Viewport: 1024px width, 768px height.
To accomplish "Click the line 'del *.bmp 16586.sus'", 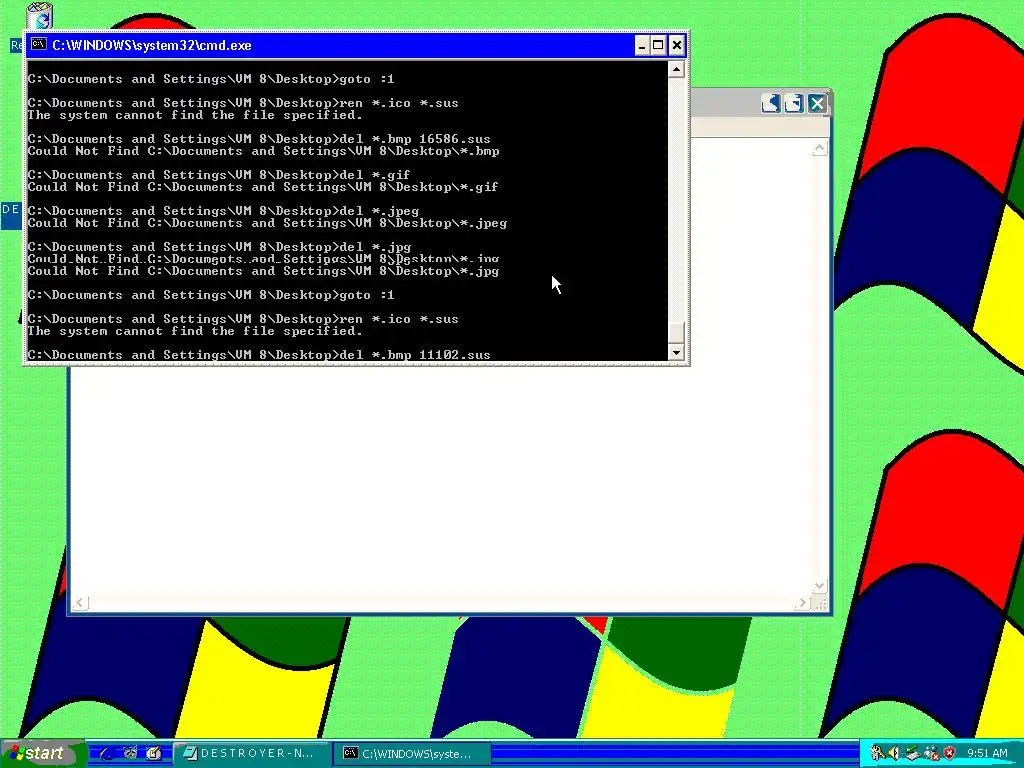I will pyautogui.click(x=259, y=138).
